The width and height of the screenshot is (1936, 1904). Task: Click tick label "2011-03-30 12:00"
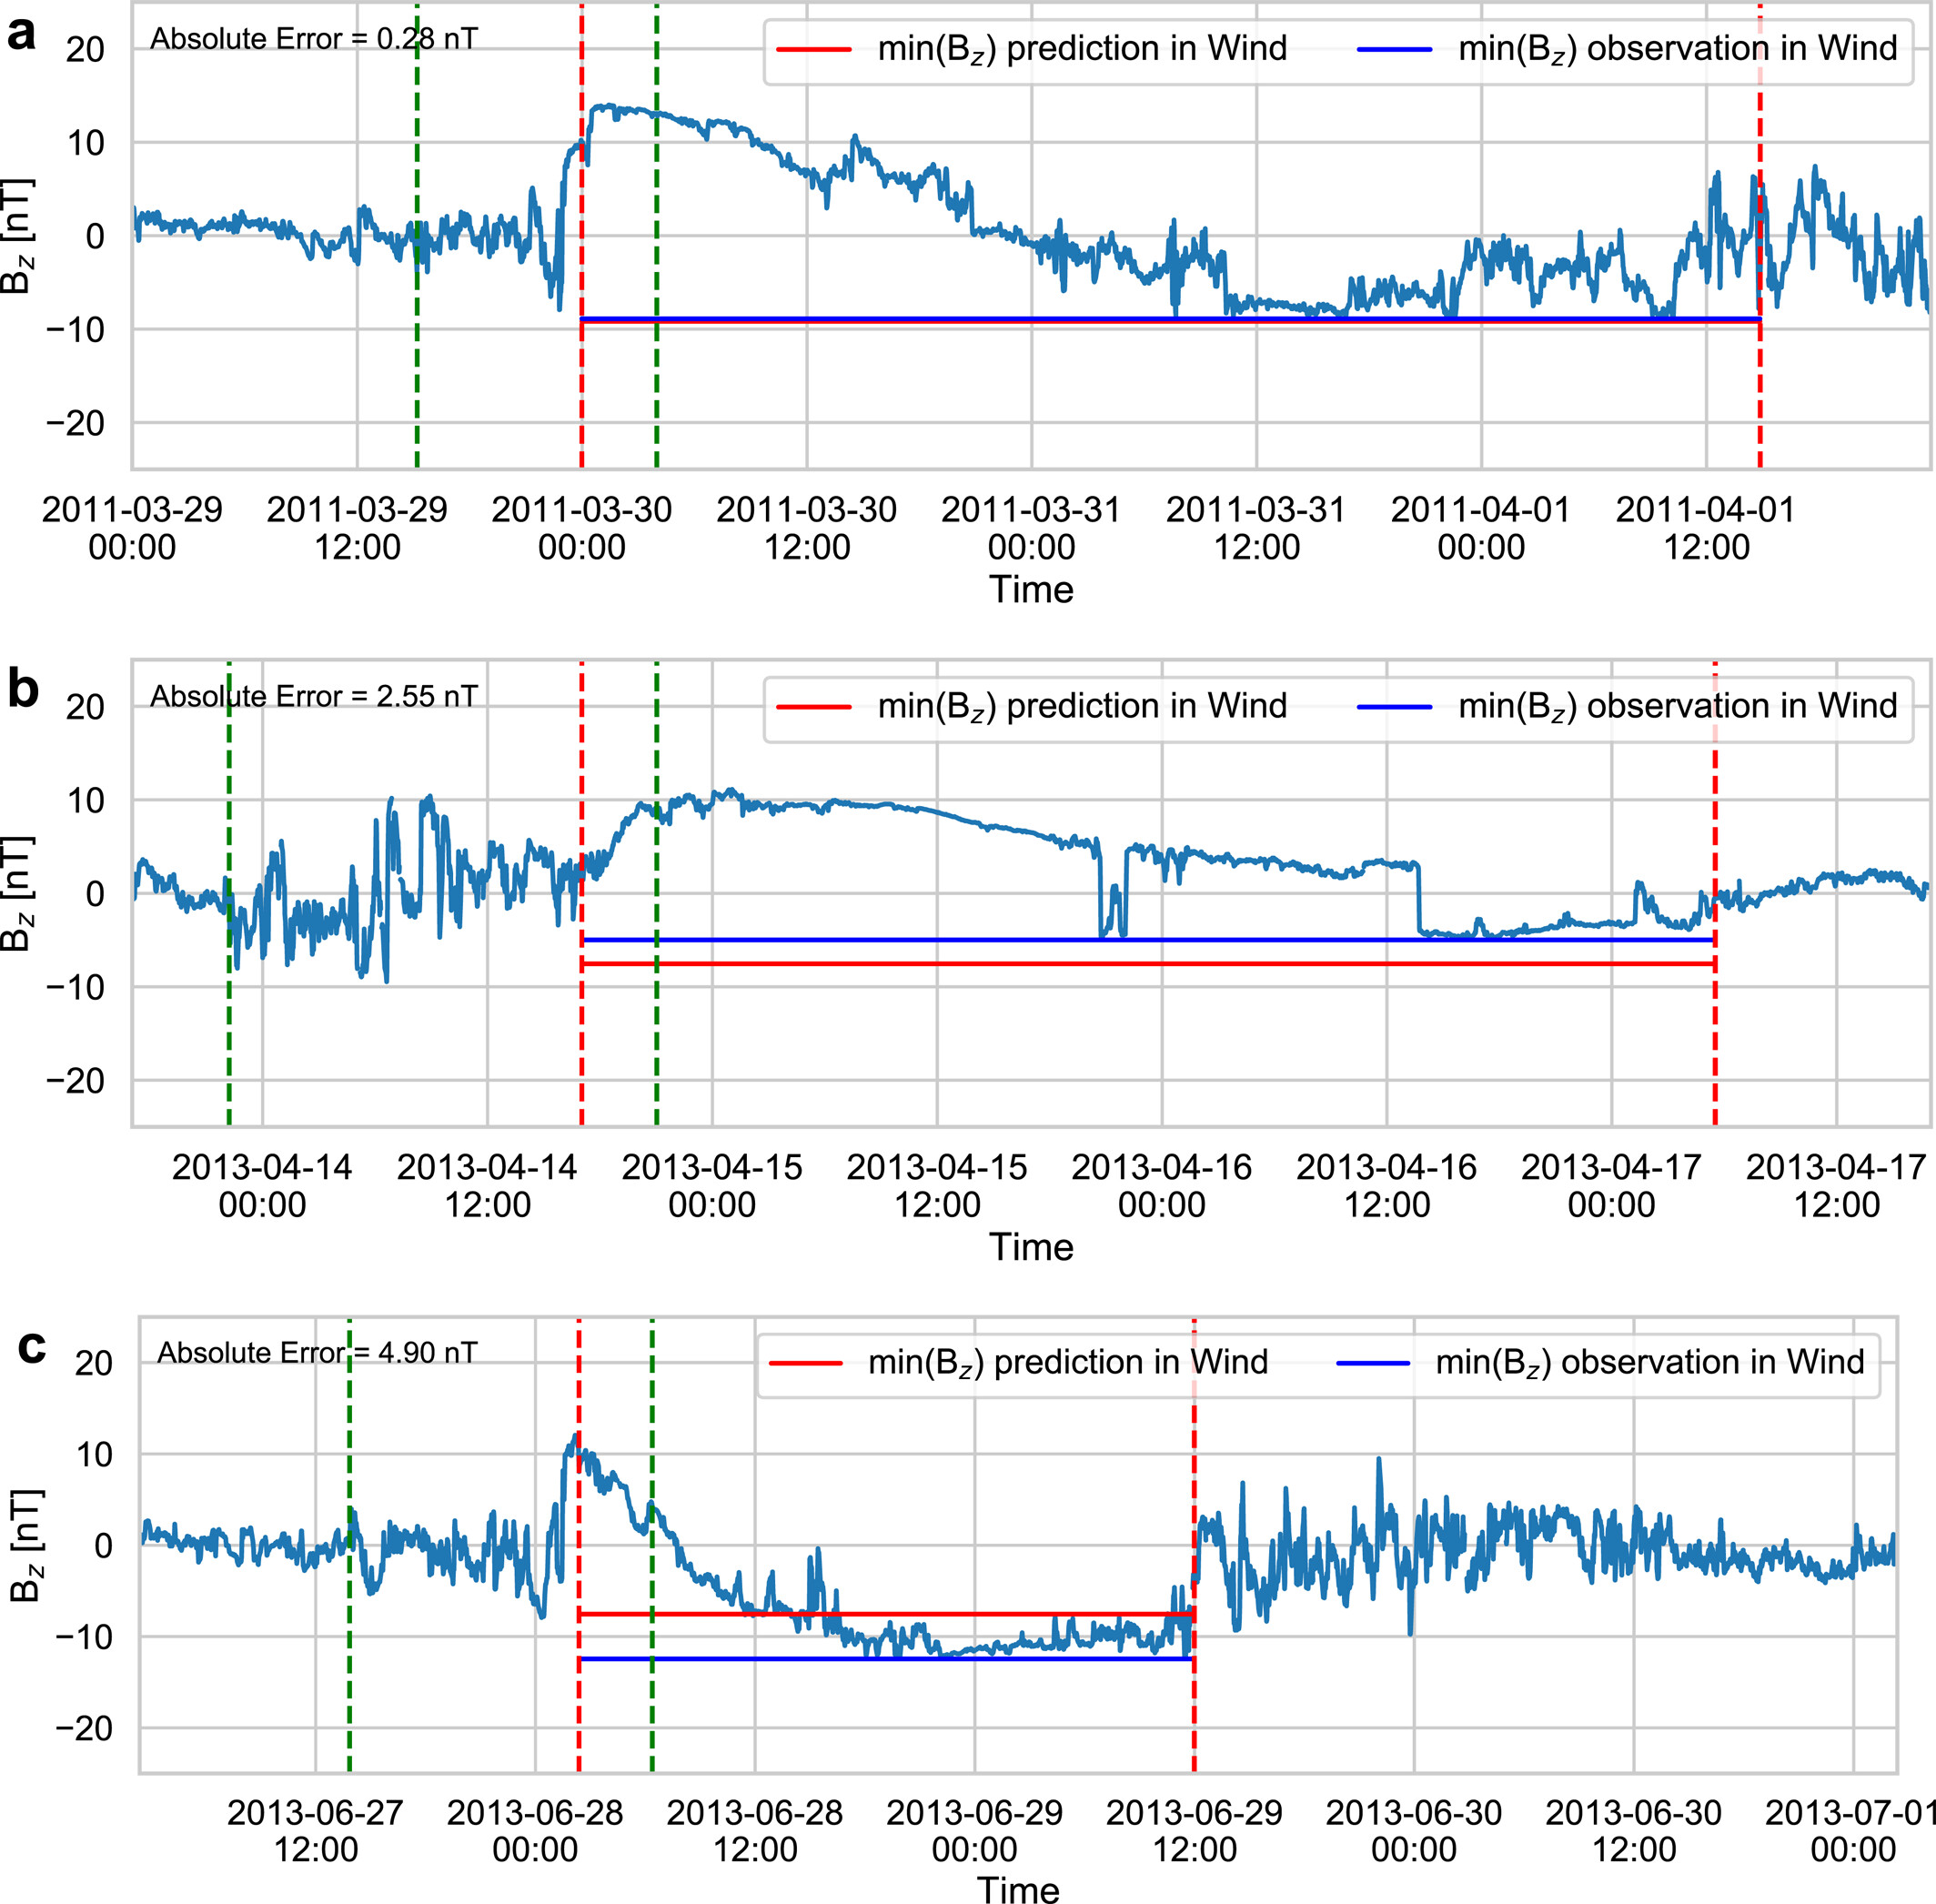point(807,528)
